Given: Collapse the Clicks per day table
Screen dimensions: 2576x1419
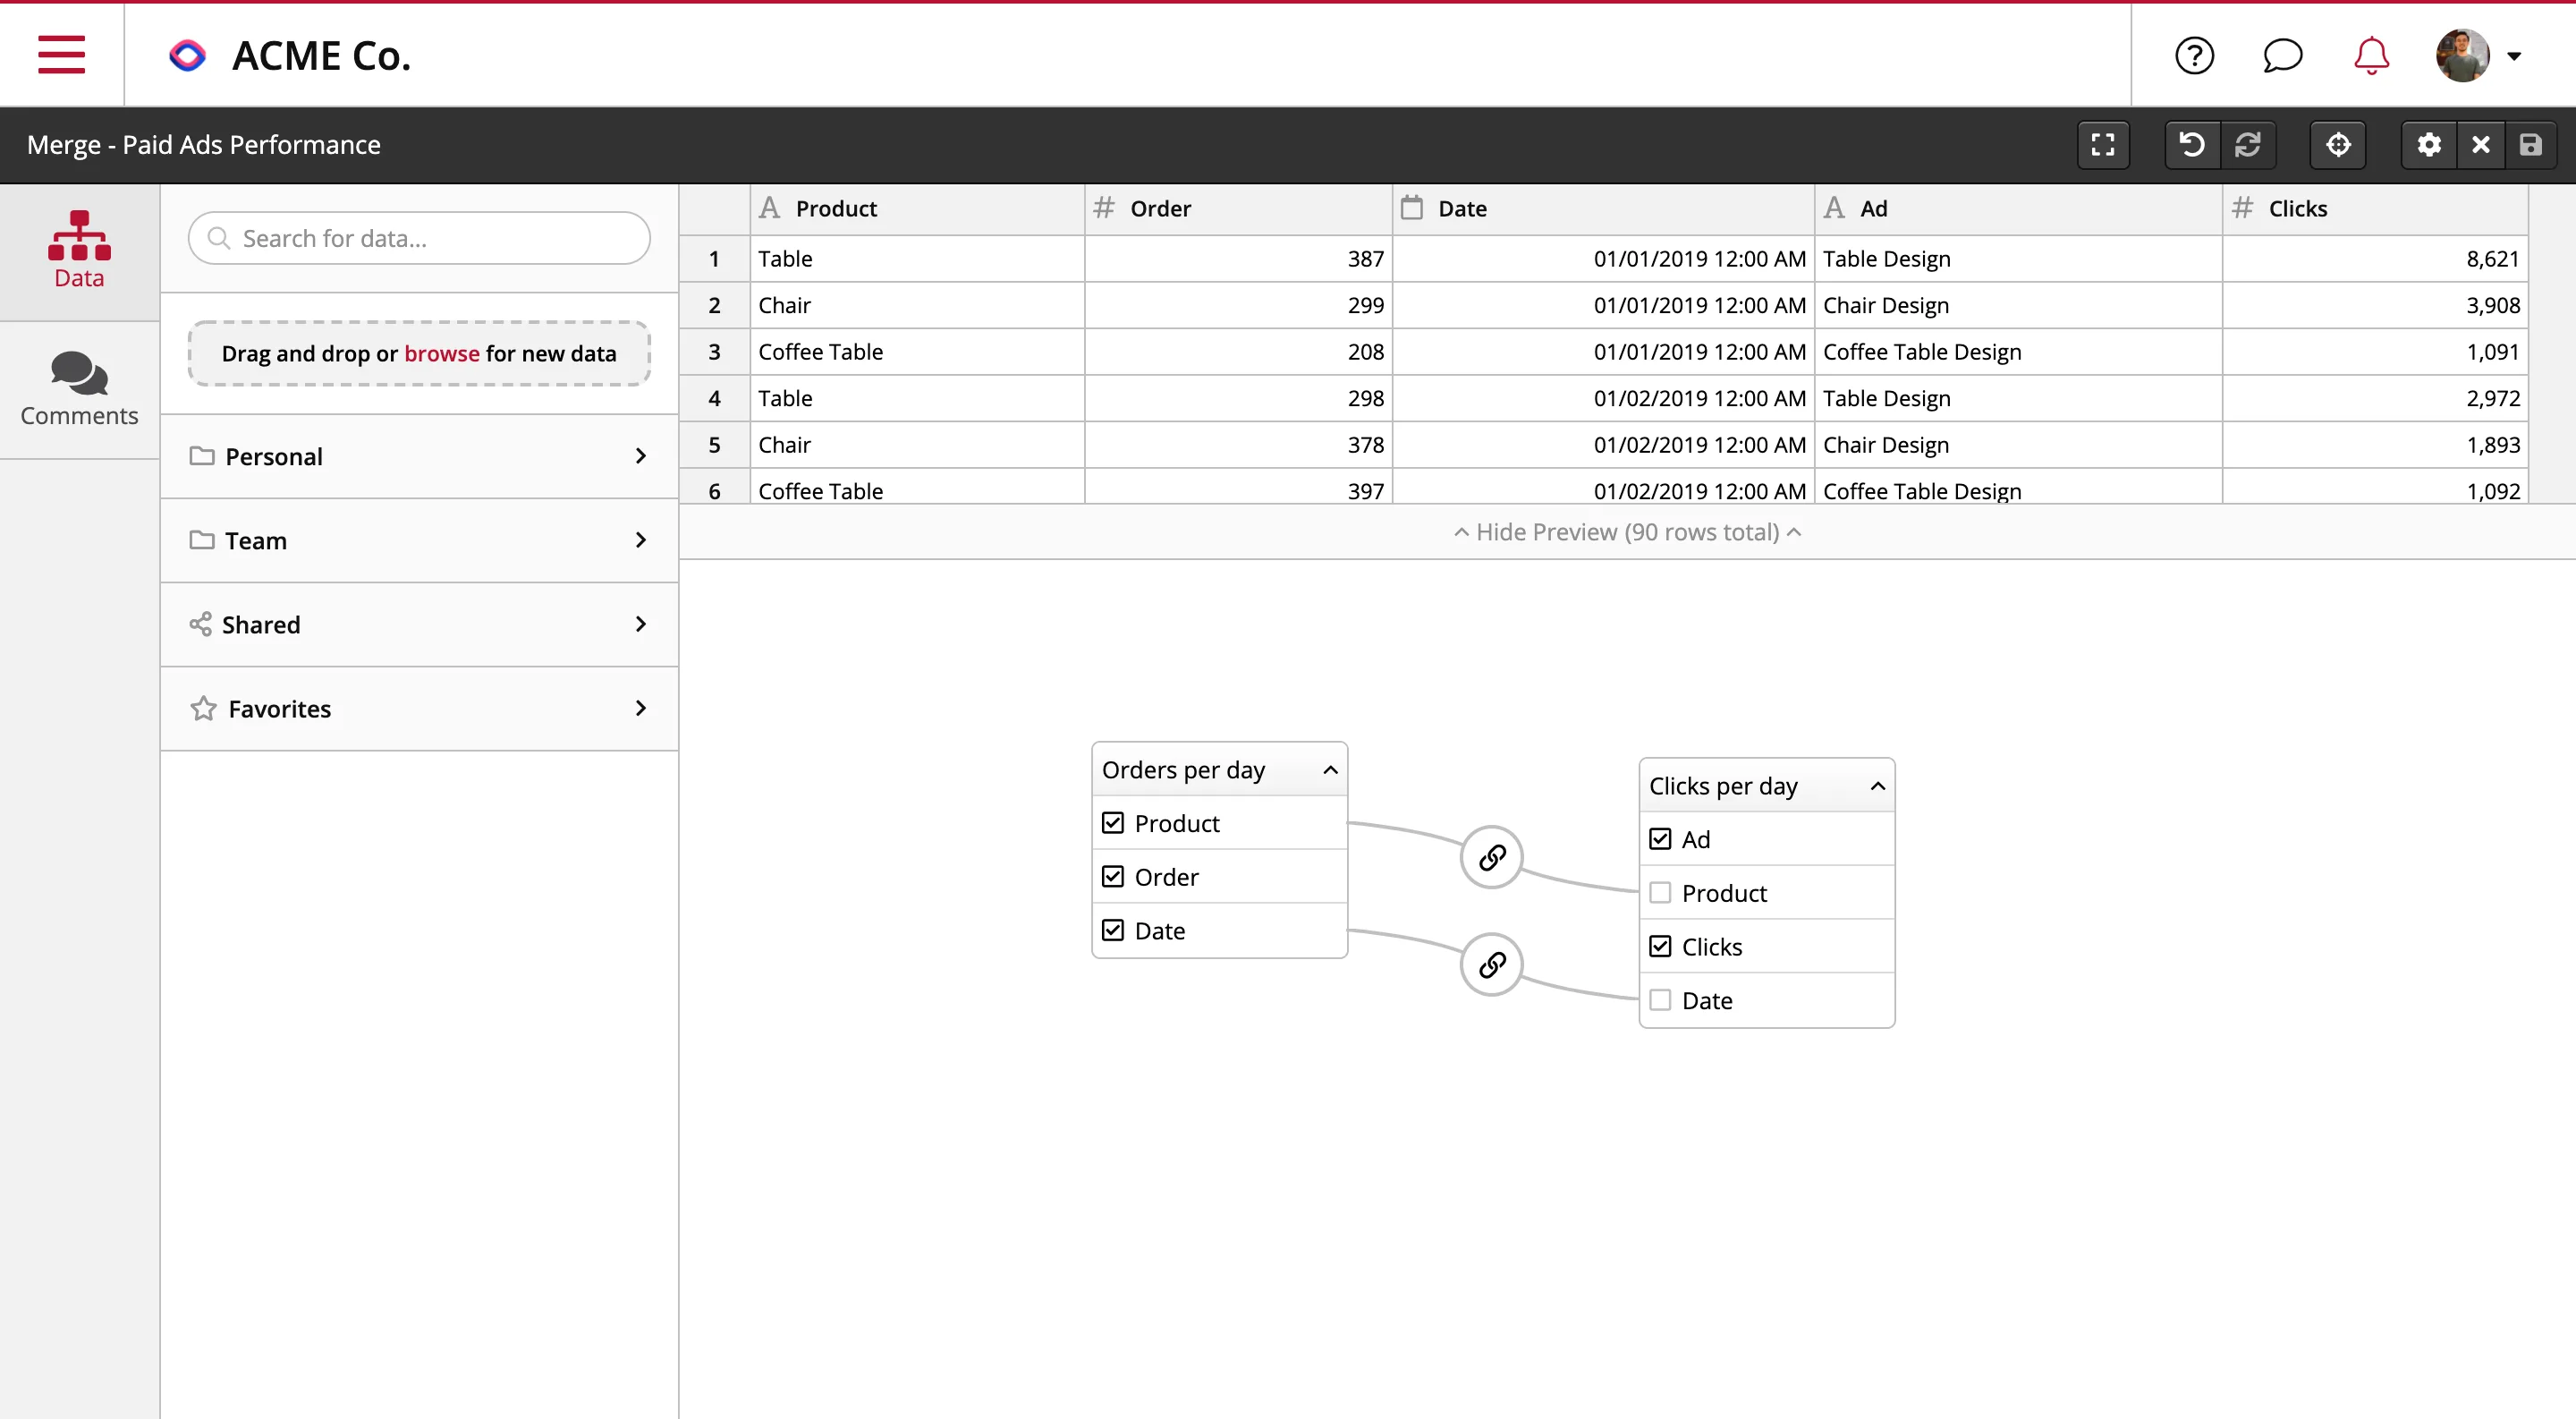Looking at the screenshot, I should click(x=1877, y=786).
